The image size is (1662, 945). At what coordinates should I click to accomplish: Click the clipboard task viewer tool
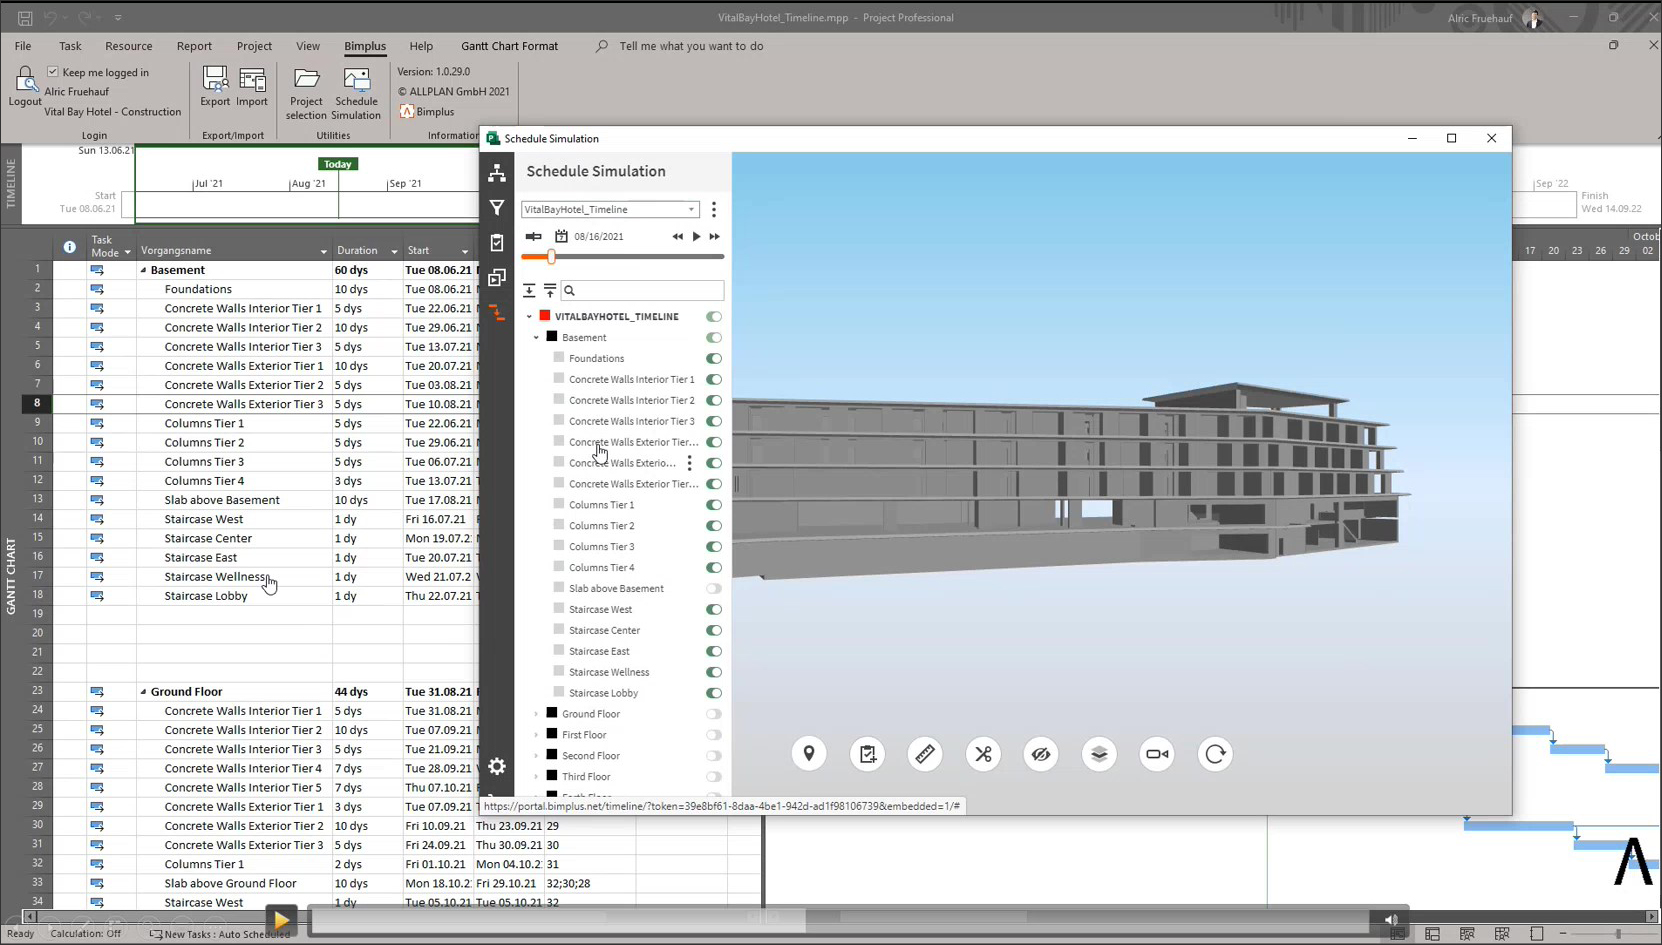(x=867, y=754)
